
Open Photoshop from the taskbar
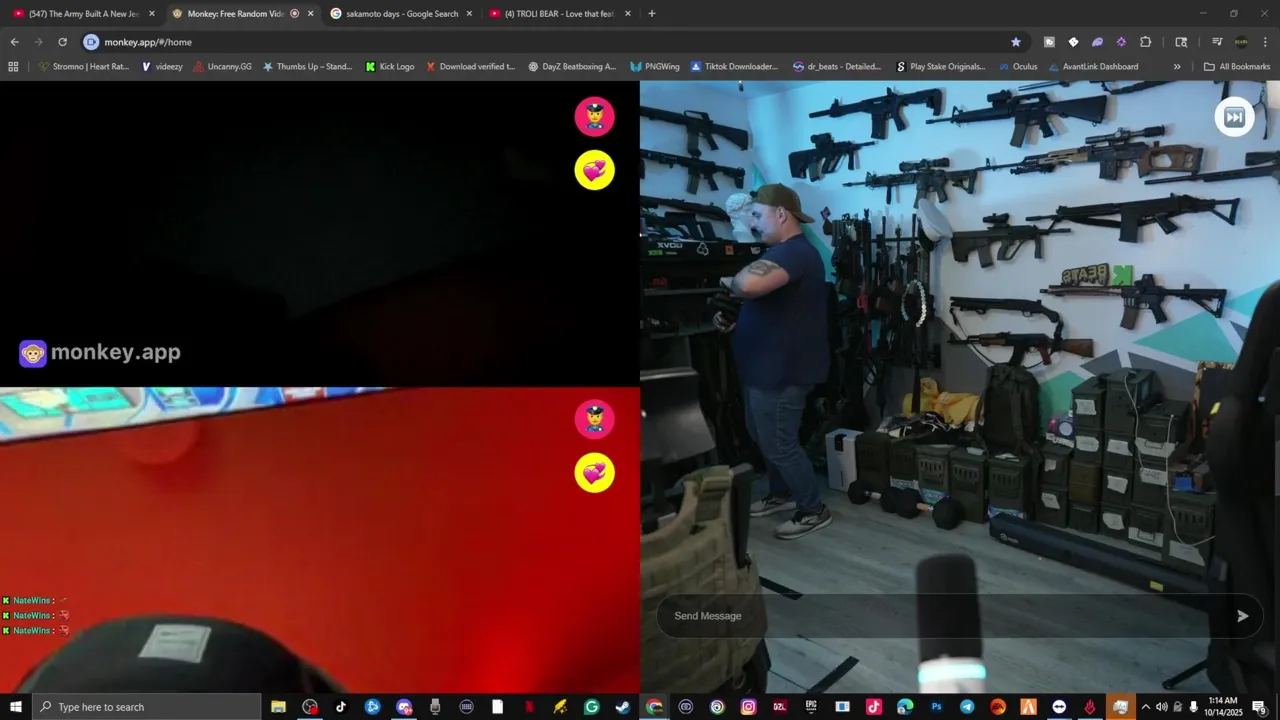click(x=936, y=707)
